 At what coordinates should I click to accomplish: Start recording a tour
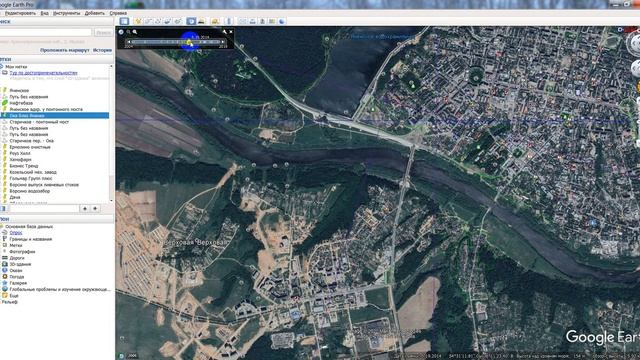(x=178, y=21)
